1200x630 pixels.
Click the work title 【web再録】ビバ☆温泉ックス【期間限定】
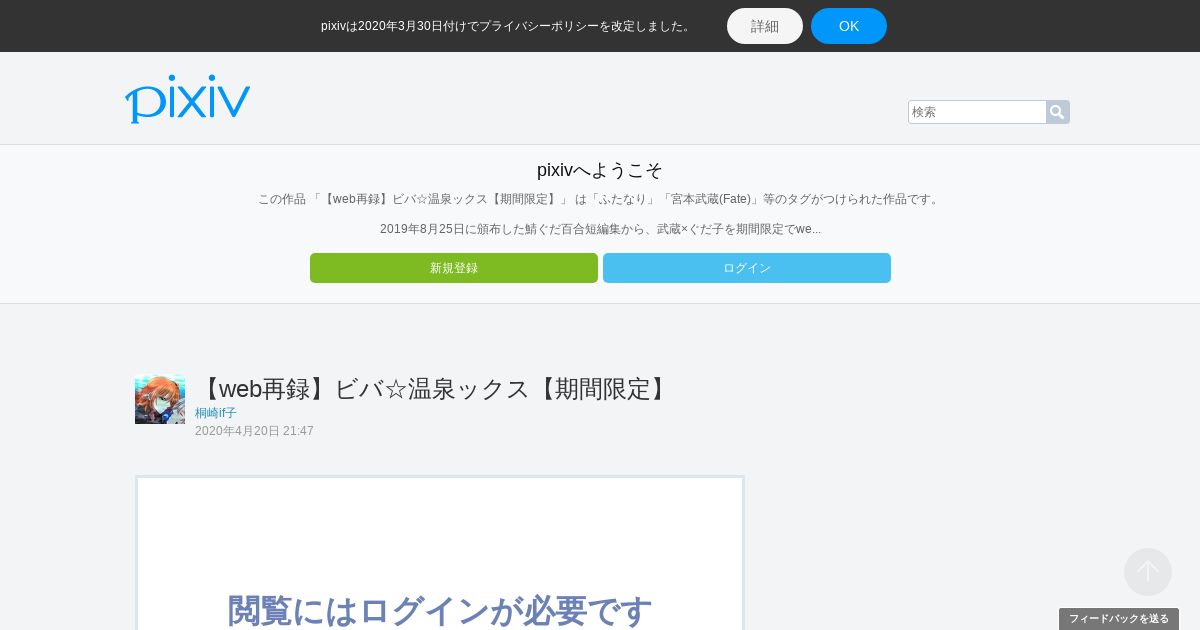[433, 389]
